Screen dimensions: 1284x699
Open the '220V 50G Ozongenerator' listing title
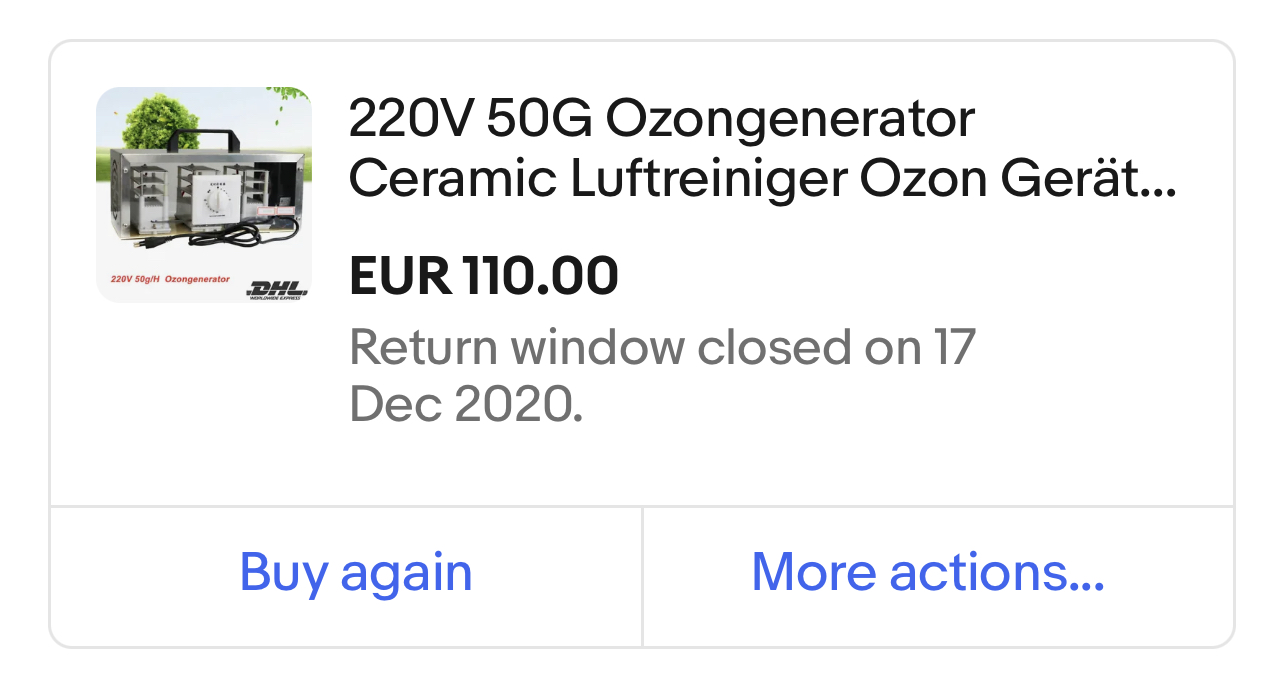point(661,120)
